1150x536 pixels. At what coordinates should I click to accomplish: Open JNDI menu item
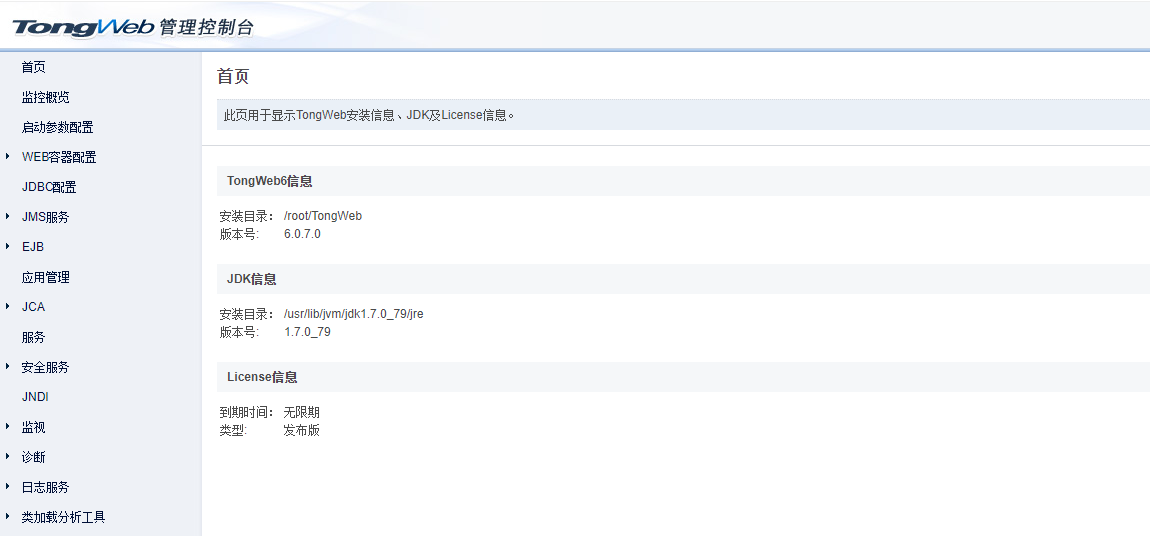(35, 397)
